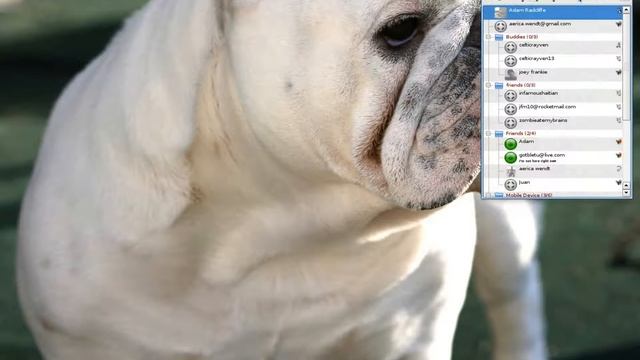Select the Buddies group label
This screenshot has height=360, width=640.
pyautogui.click(x=522, y=37)
